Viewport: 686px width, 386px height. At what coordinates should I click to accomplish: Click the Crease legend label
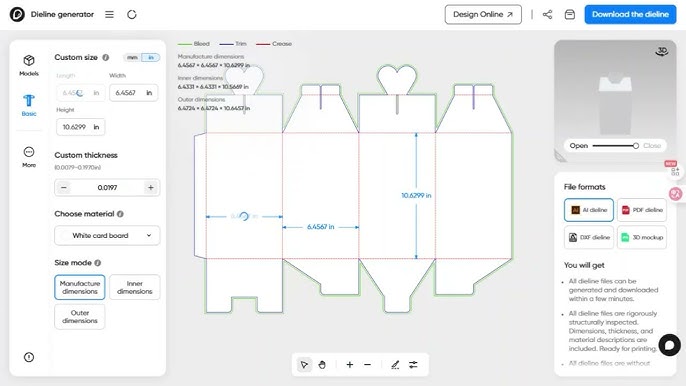(x=282, y=44)
